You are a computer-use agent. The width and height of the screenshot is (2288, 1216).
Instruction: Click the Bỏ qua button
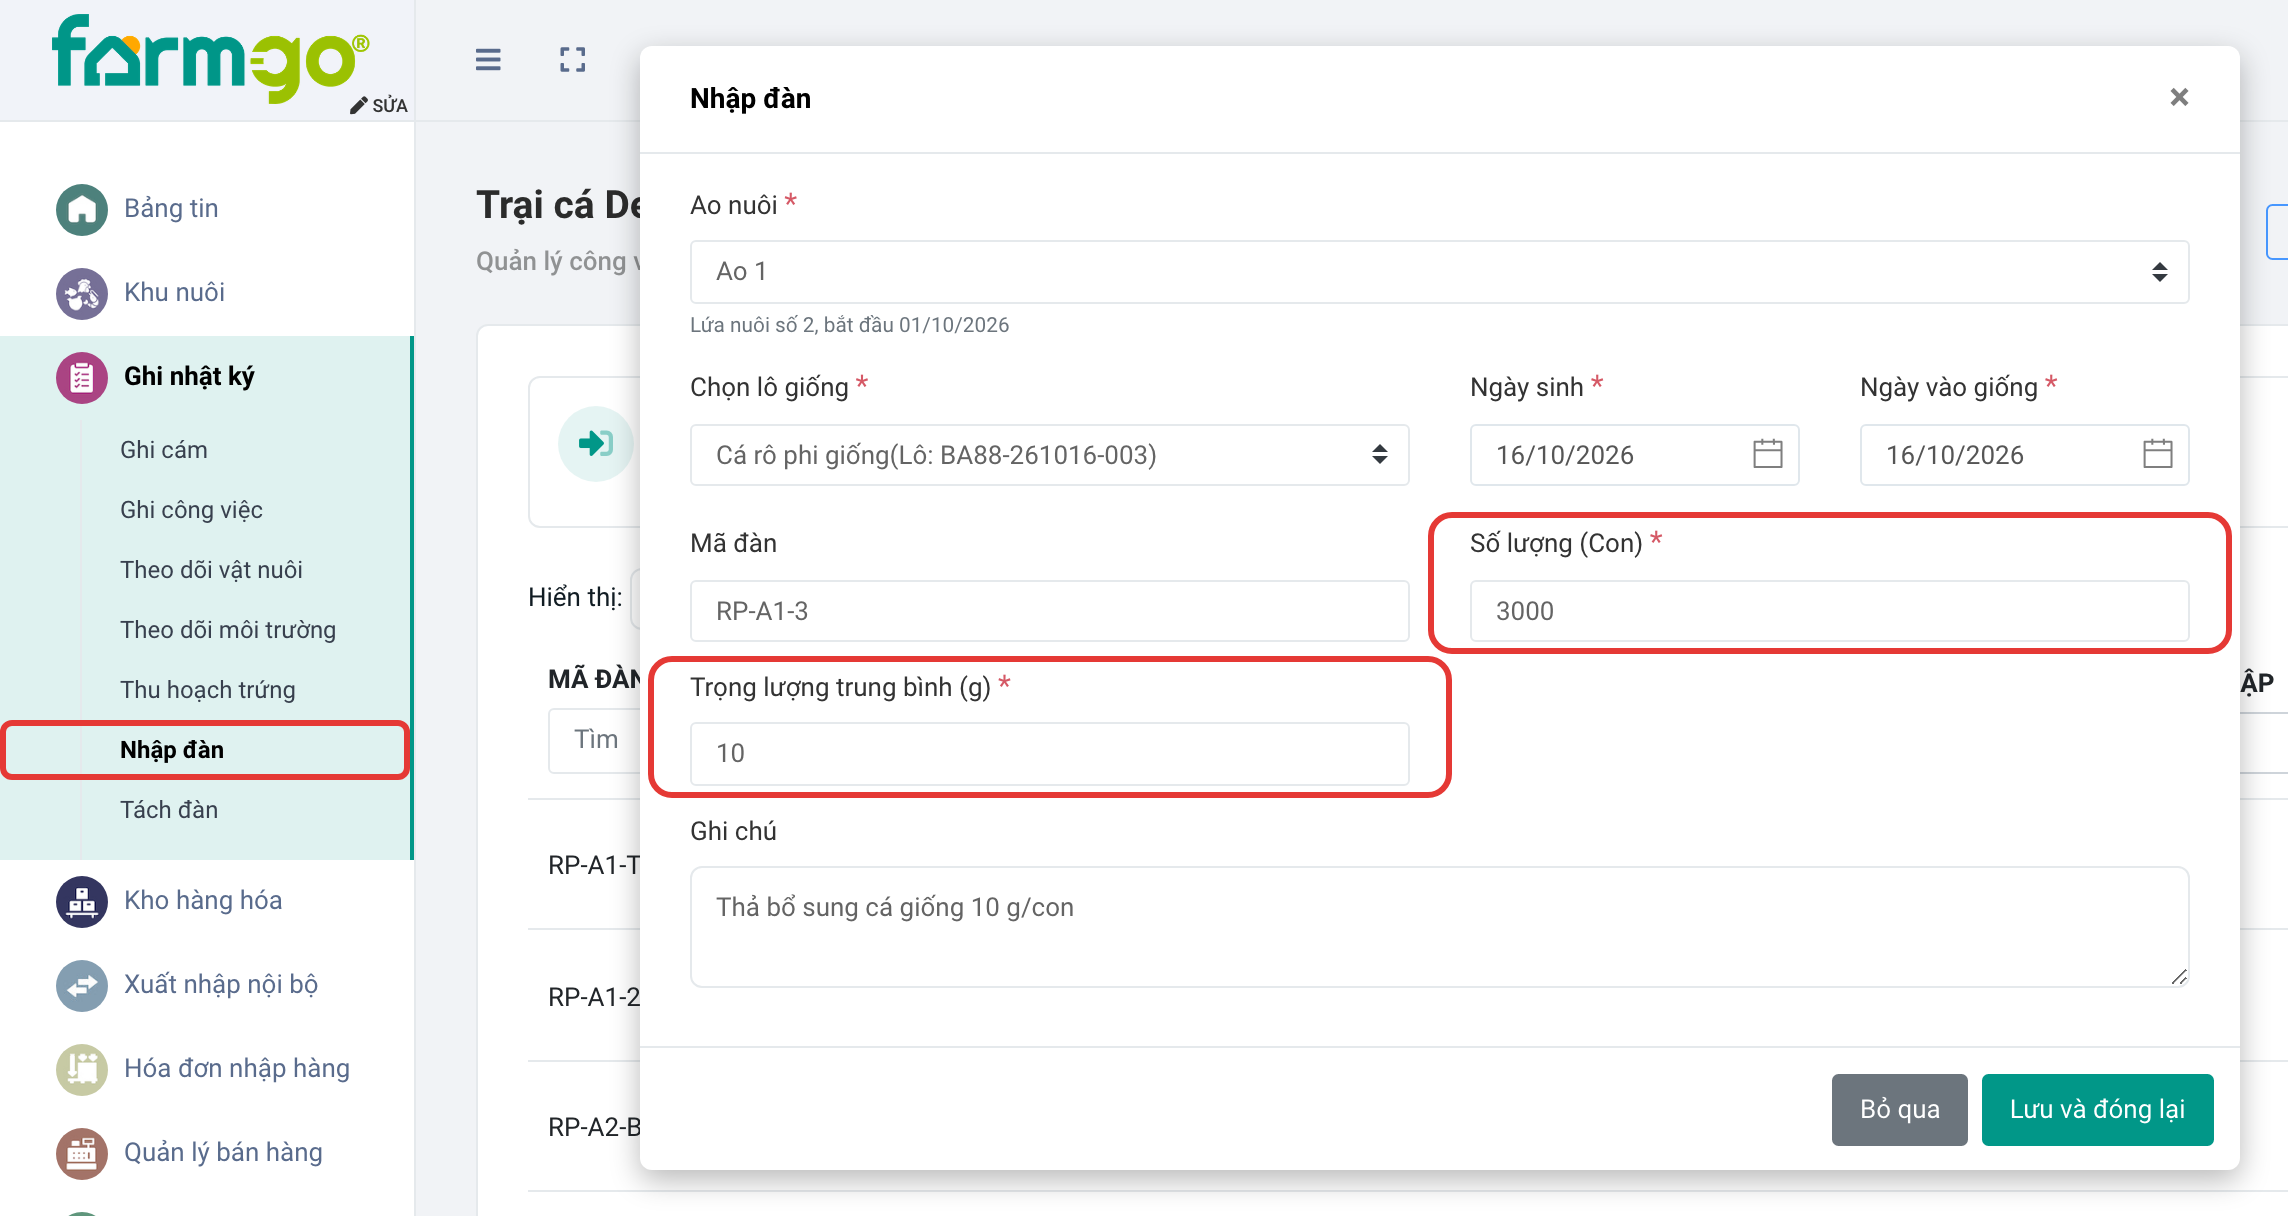(x=1899, y=1109)
